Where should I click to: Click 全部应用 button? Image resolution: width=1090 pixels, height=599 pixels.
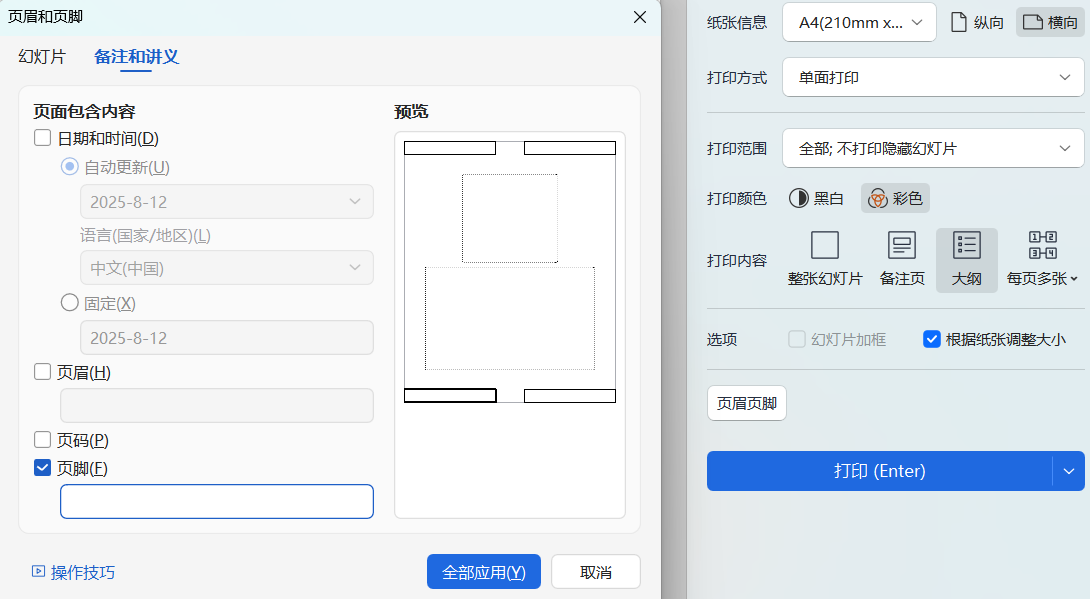click(483, 572)
